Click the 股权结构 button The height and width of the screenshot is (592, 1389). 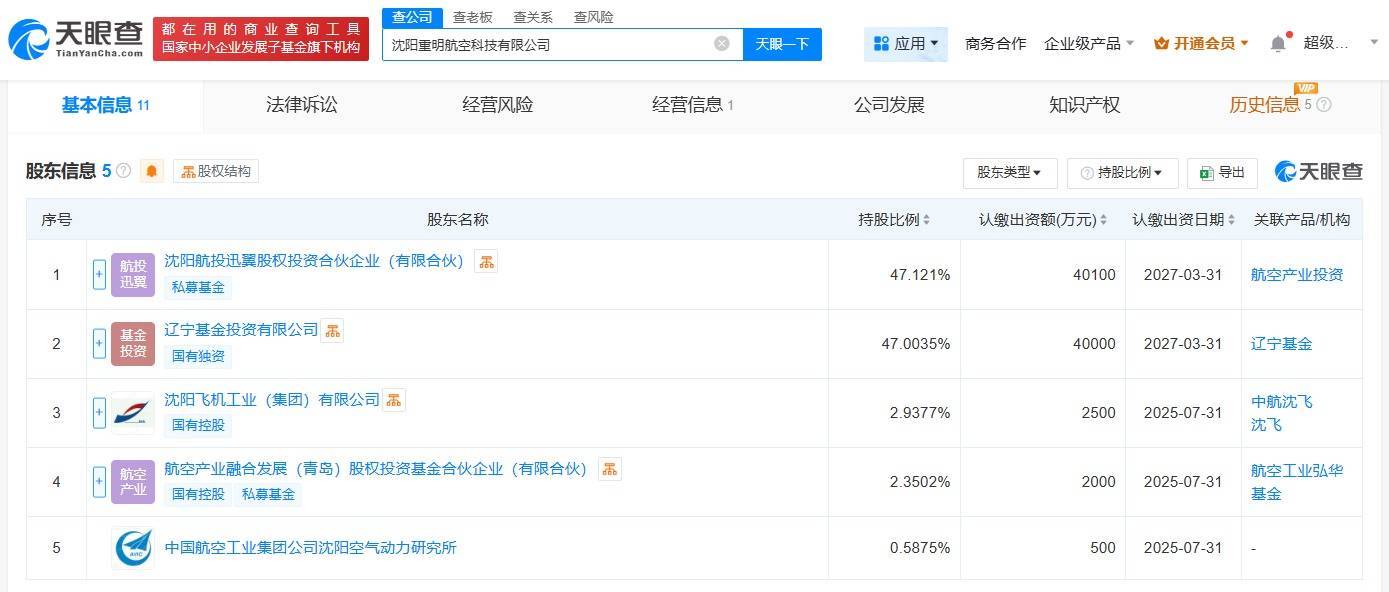[x=216, y=171]
